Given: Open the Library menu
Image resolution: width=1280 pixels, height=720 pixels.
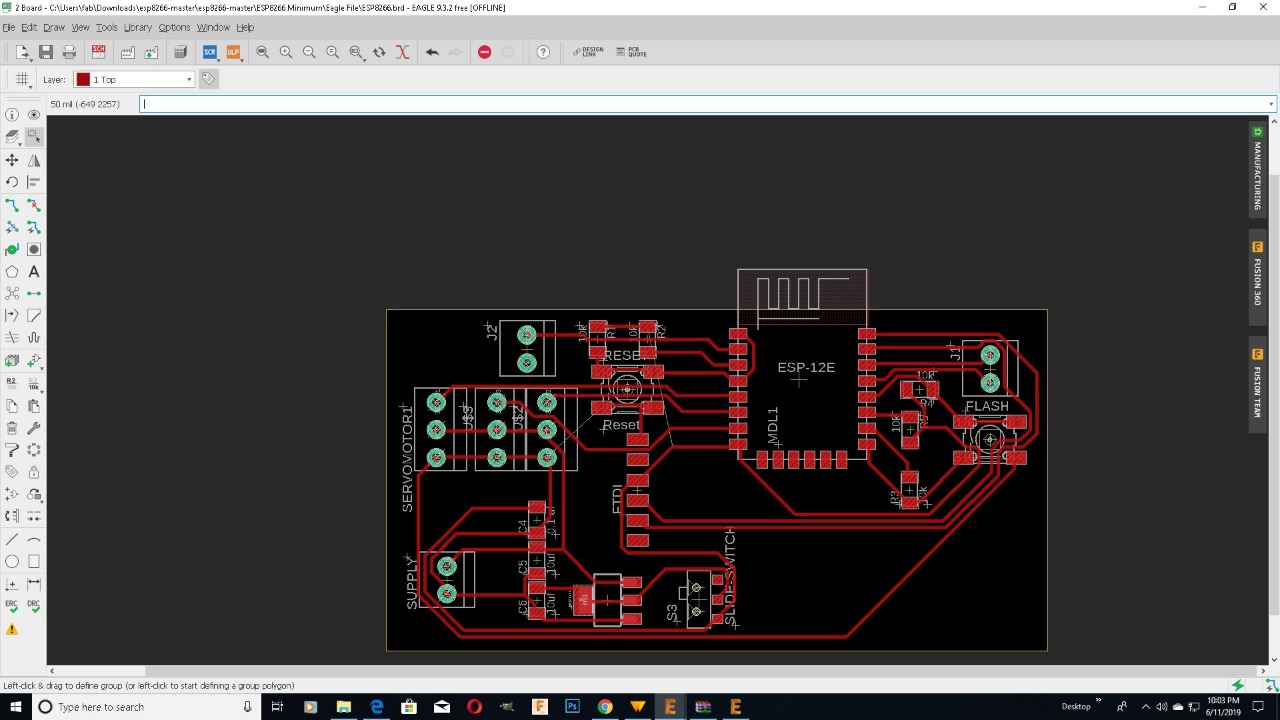Looking at the screenshot, I should [x=138, y=27].
